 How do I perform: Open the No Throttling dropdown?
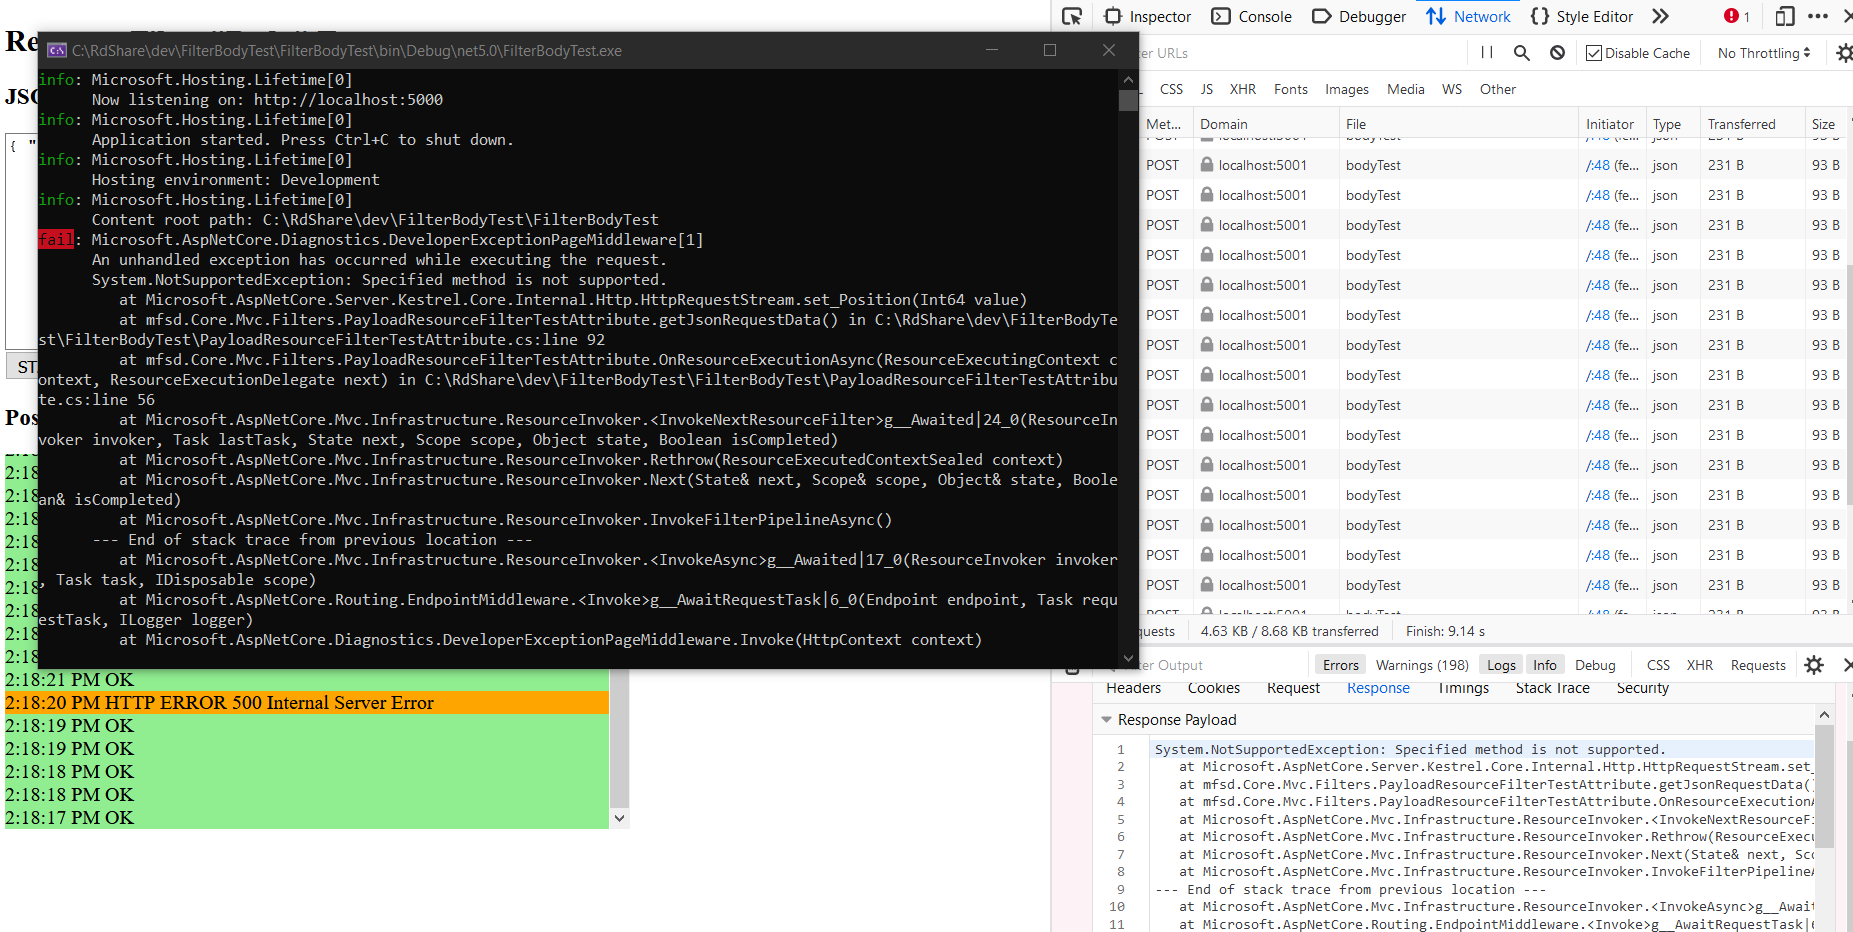[1763, 52]
